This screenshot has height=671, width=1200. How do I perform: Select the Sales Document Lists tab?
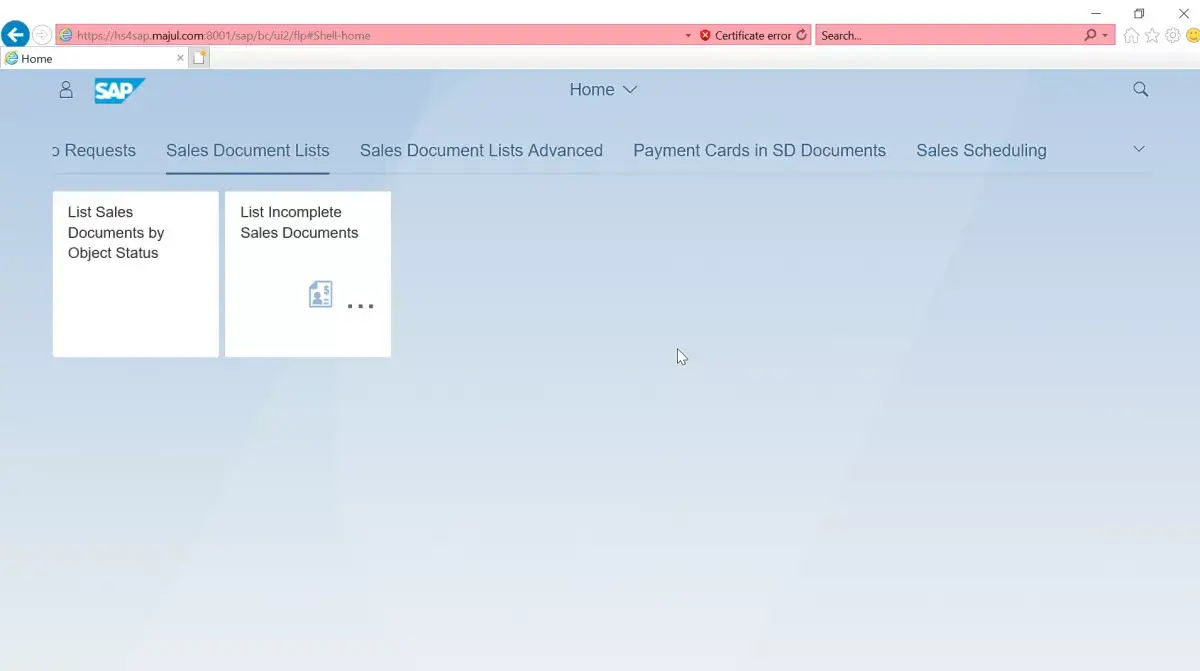coord(248,151)
